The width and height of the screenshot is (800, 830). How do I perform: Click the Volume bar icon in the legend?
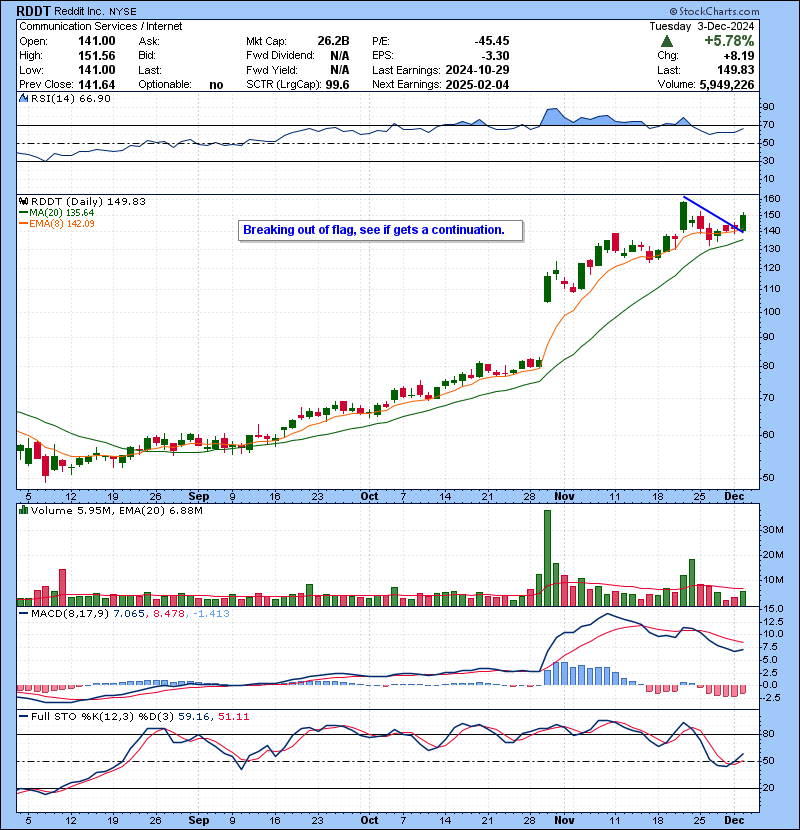click(x=23, y=510)
